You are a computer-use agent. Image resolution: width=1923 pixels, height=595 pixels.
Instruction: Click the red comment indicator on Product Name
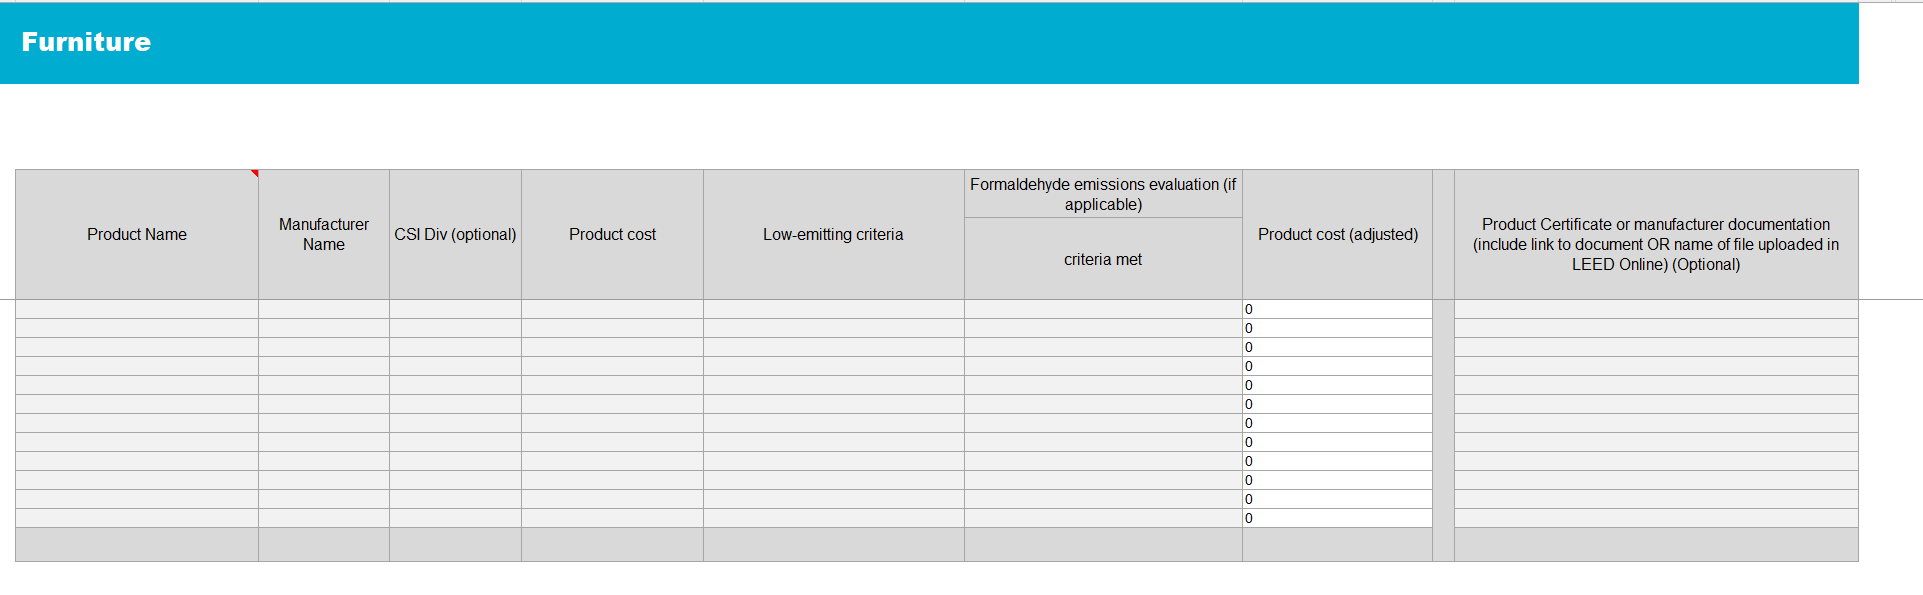[x=255, y=173]
